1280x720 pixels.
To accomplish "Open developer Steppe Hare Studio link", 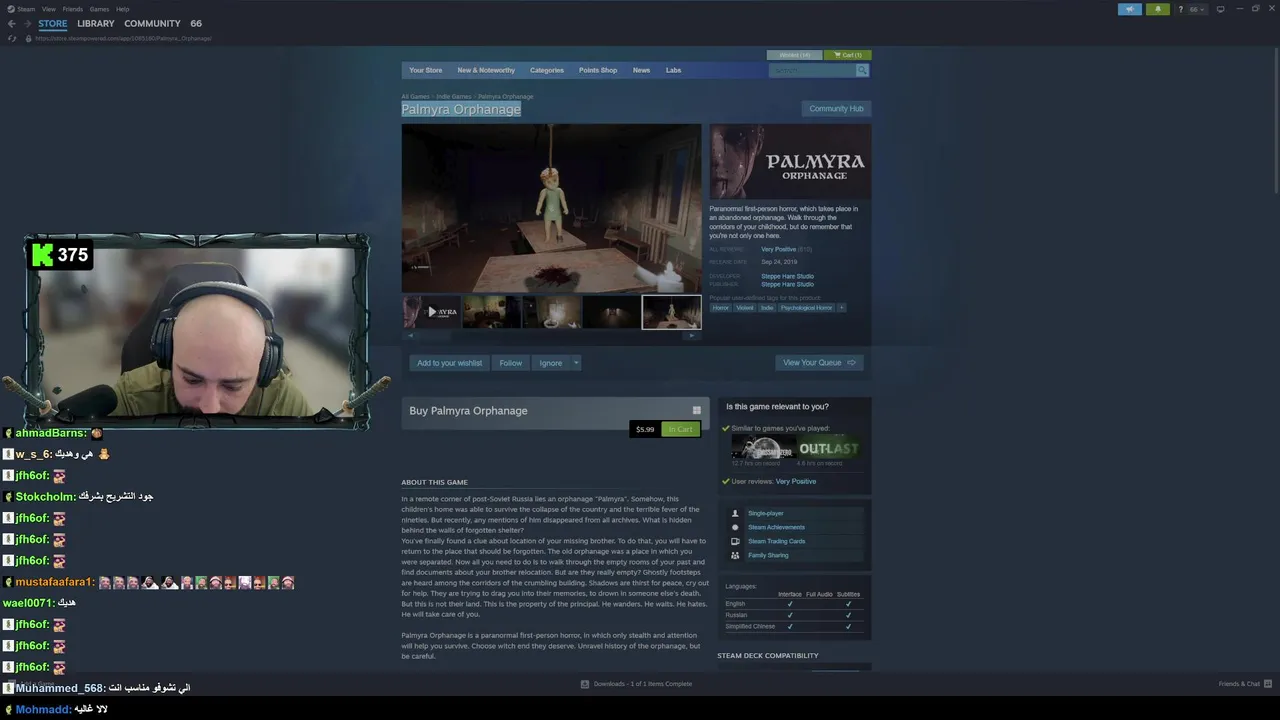I will point(787,276).
